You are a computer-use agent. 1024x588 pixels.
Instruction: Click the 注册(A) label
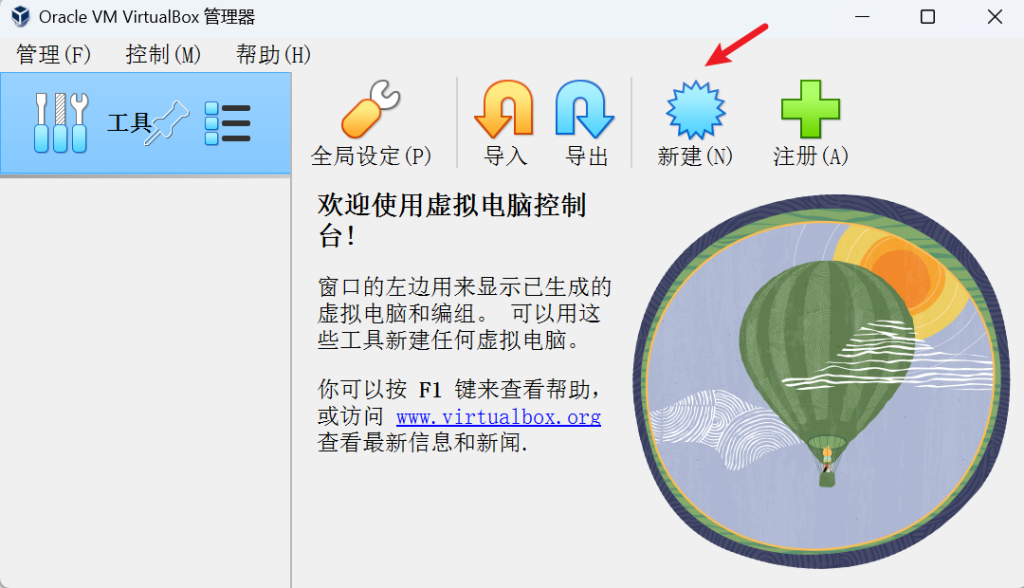tap(810, 156)
